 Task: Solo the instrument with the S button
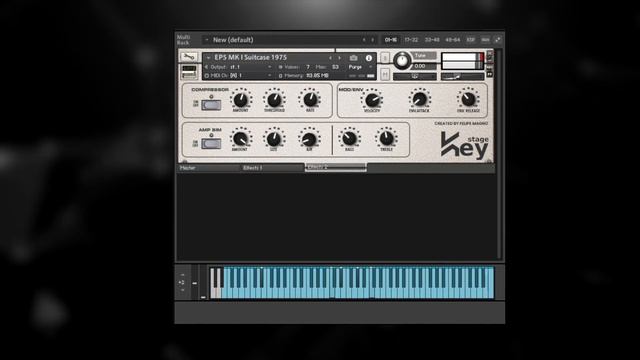385,58
